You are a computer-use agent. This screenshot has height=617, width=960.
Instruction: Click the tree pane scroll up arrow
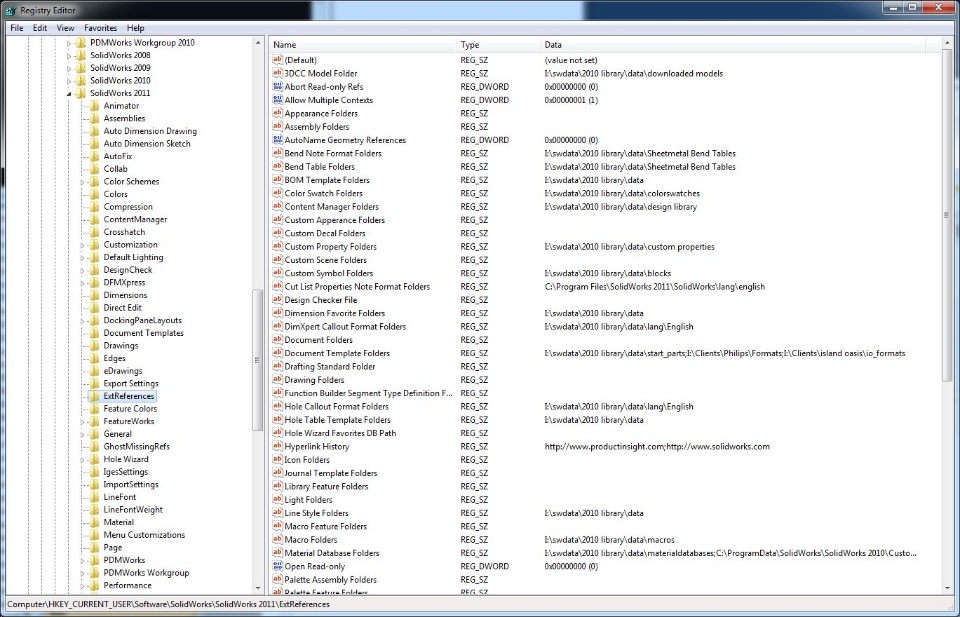point(258,43)
